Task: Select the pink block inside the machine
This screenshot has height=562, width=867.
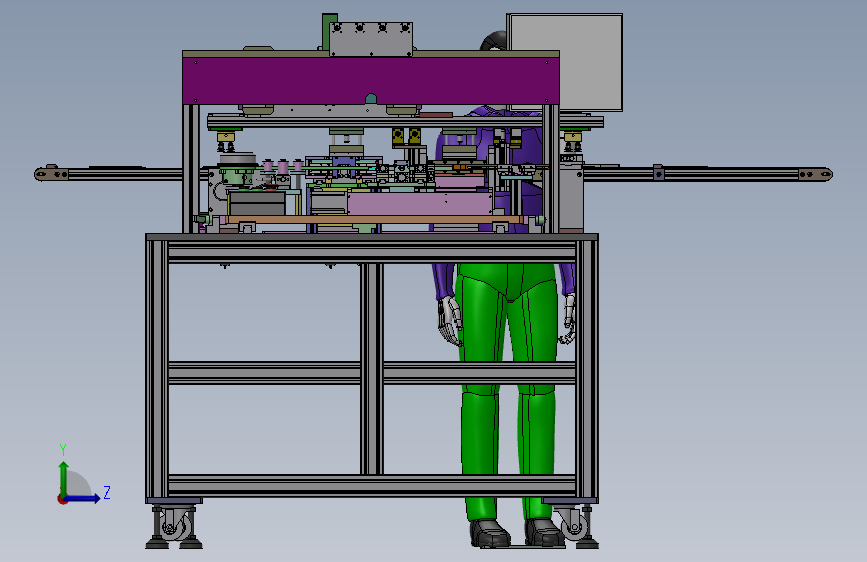Action: click(420, 202)
